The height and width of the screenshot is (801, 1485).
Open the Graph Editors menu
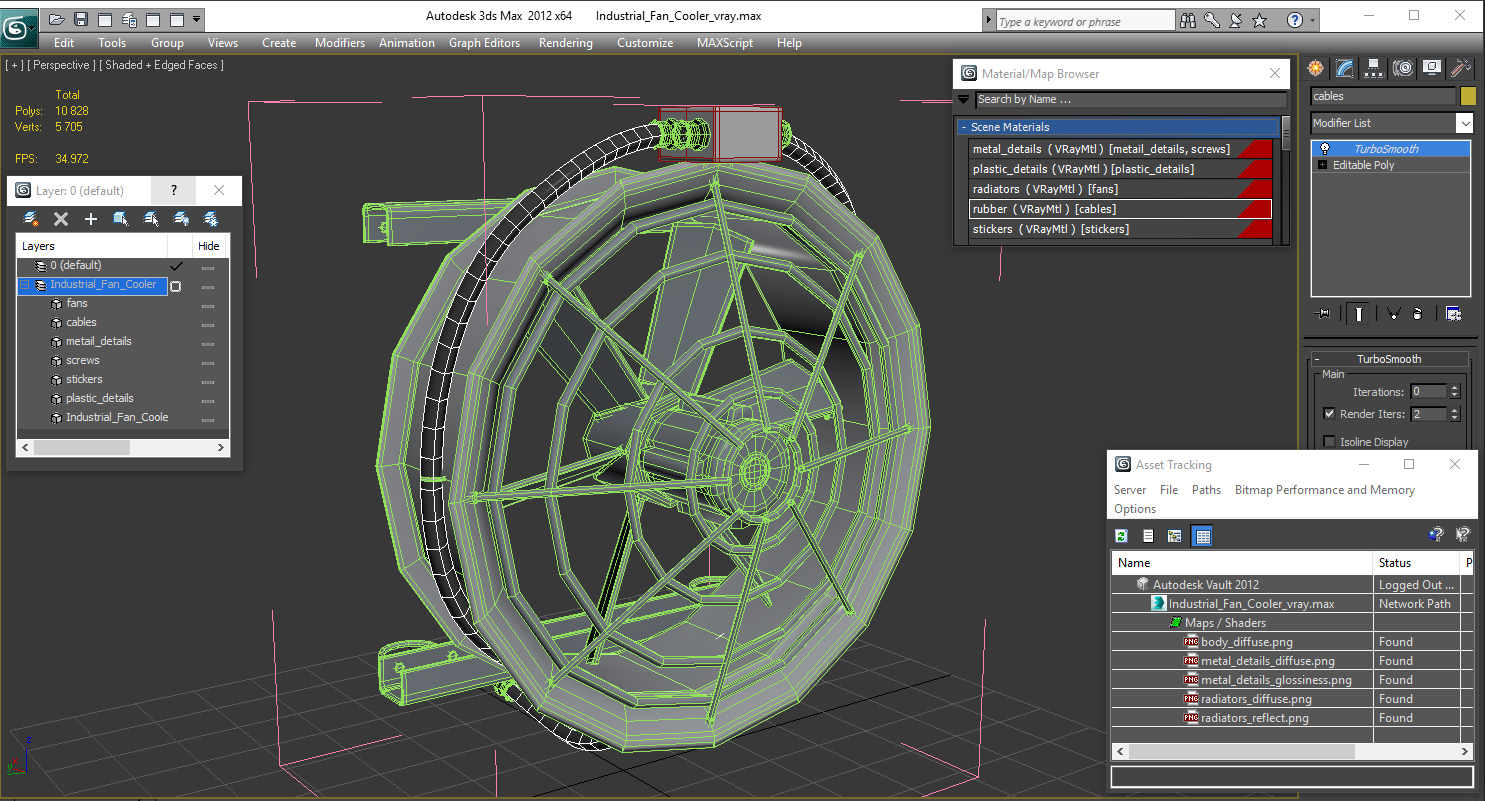coord(484,43)
